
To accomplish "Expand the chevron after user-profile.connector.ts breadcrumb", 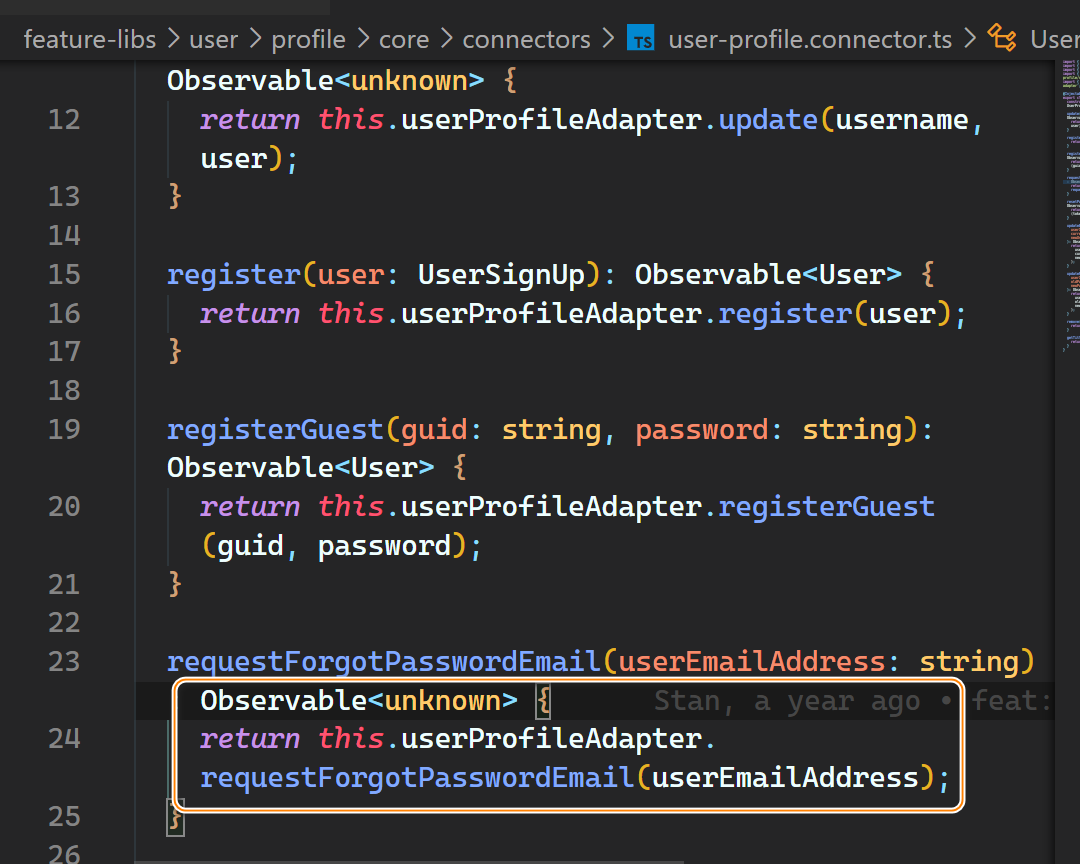I will click(970, 39).
